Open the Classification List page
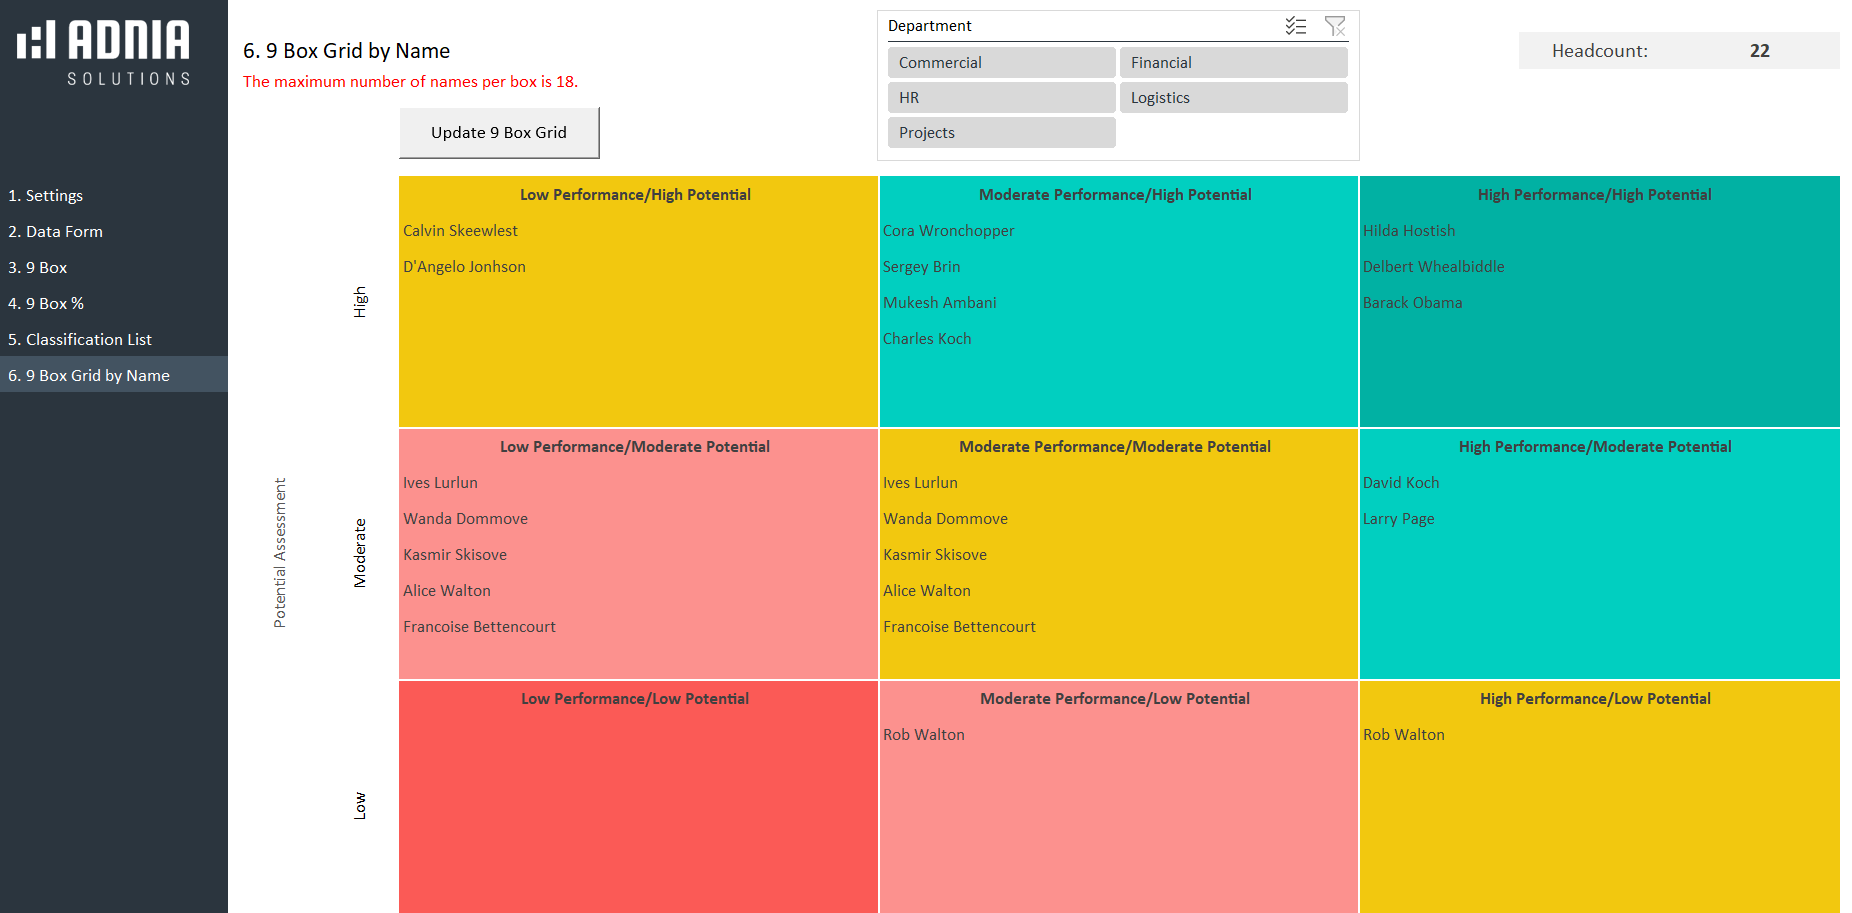 [x=80, y=340]
